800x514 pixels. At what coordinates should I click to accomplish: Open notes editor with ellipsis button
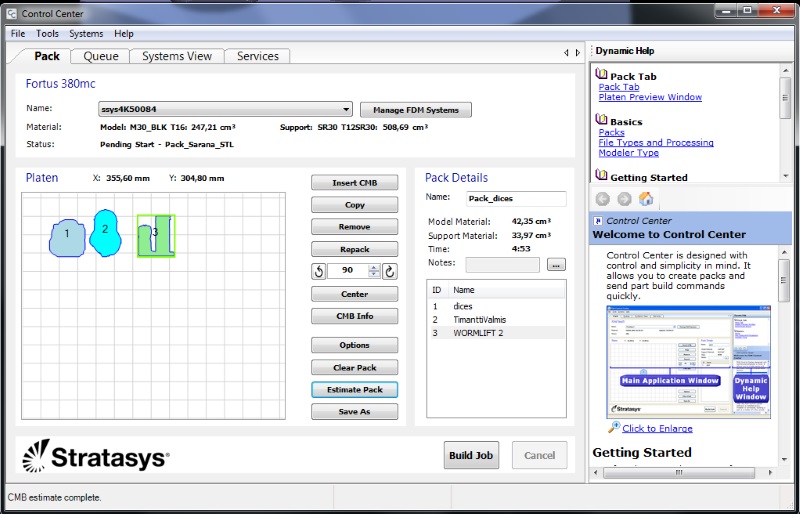556,264
